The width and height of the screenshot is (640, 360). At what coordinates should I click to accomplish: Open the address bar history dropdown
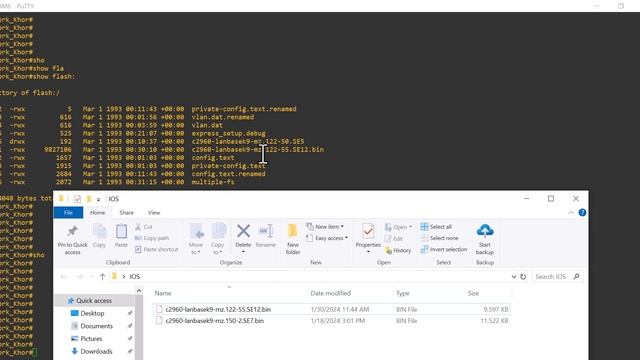tap(514, 277)
